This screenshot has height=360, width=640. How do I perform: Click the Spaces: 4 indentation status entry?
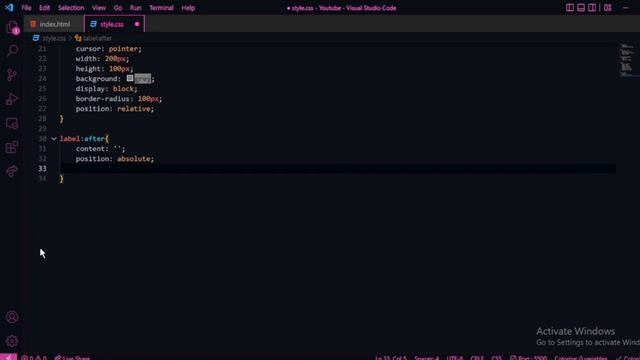tap(426, 358)
